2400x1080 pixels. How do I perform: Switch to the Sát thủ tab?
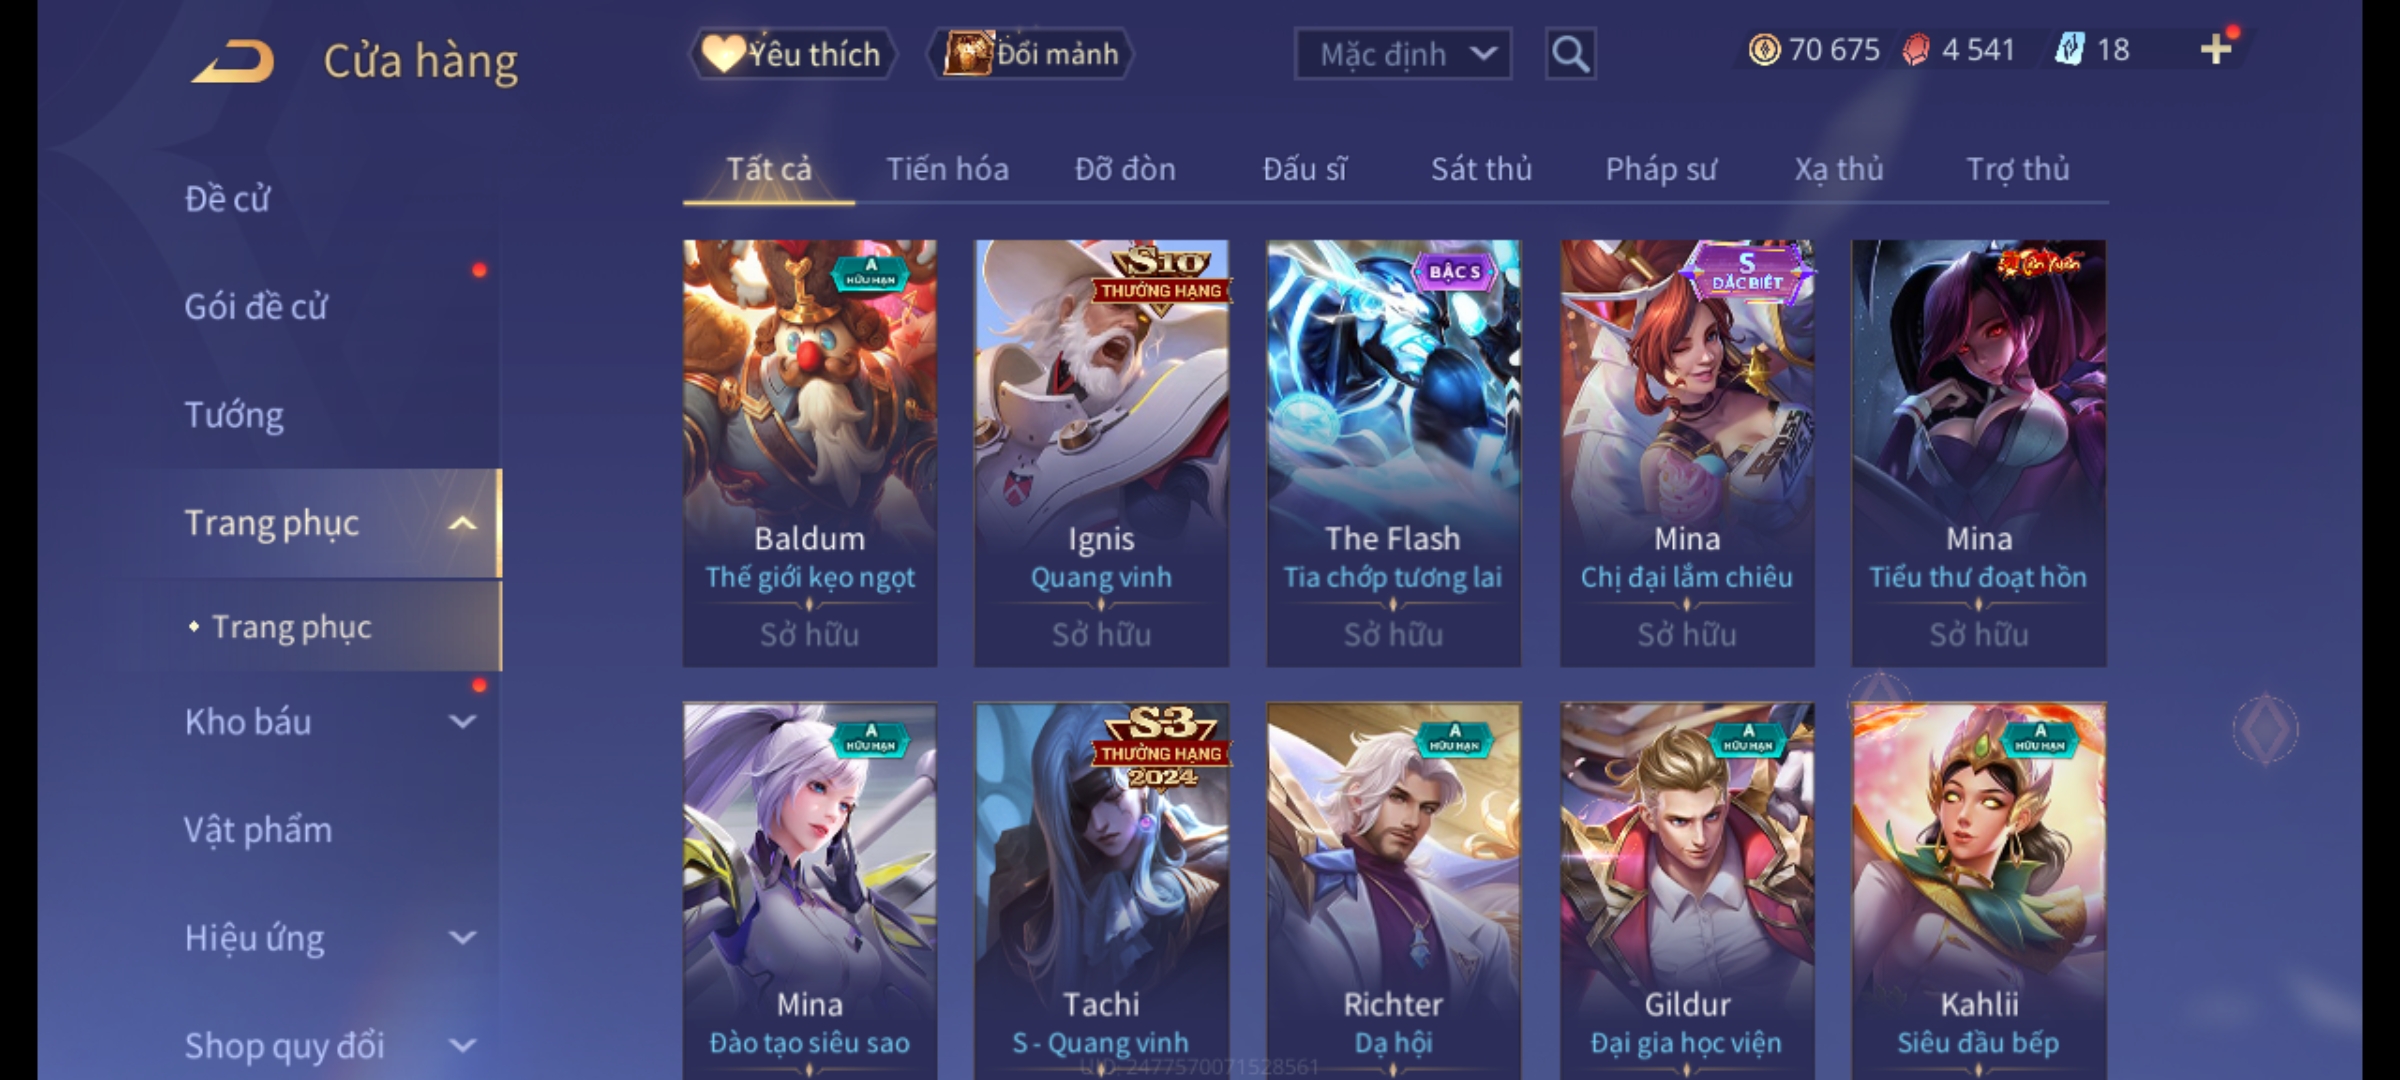(1481, 169)
